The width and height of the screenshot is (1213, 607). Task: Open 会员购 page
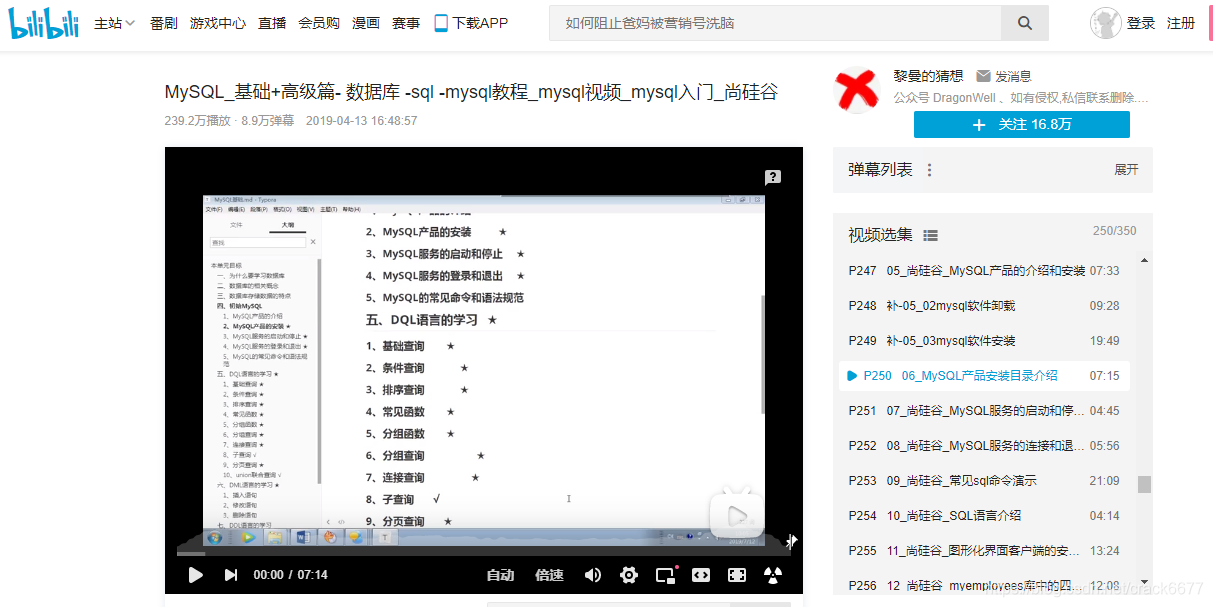pyautogui.click(x=319, y=23)
